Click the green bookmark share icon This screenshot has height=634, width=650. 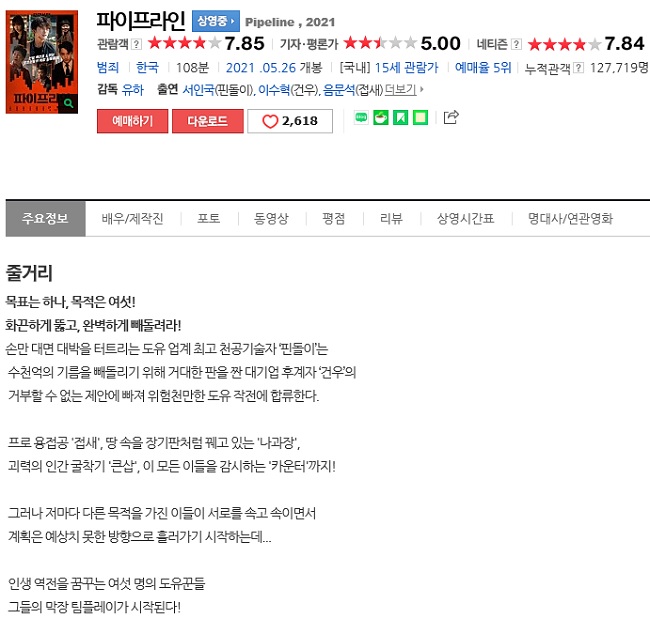coord(400,118)
